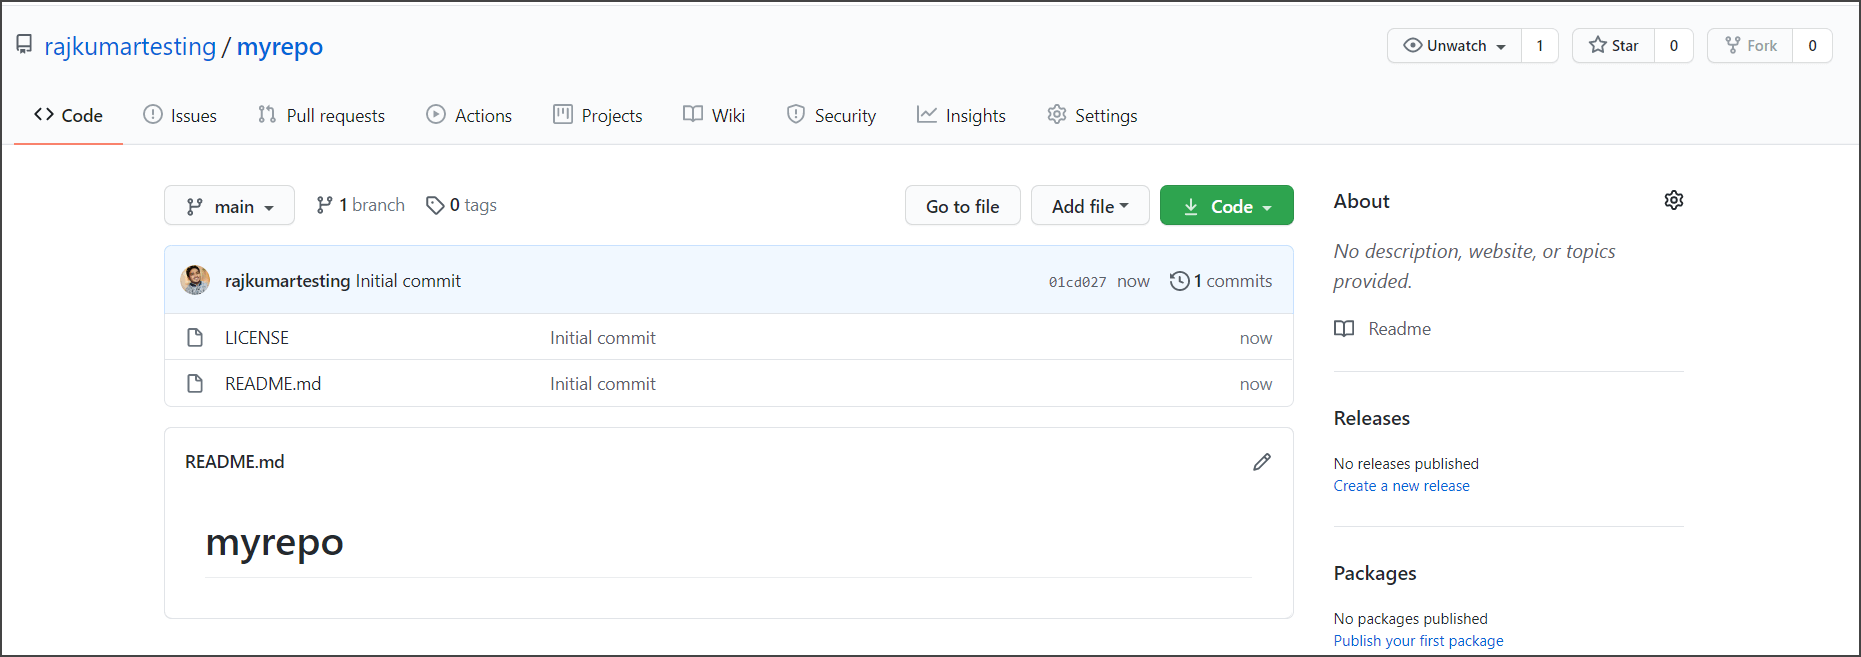Screen dimensions: 1861x657
Task: Click Create a new release link
Action: point(1401,486)
